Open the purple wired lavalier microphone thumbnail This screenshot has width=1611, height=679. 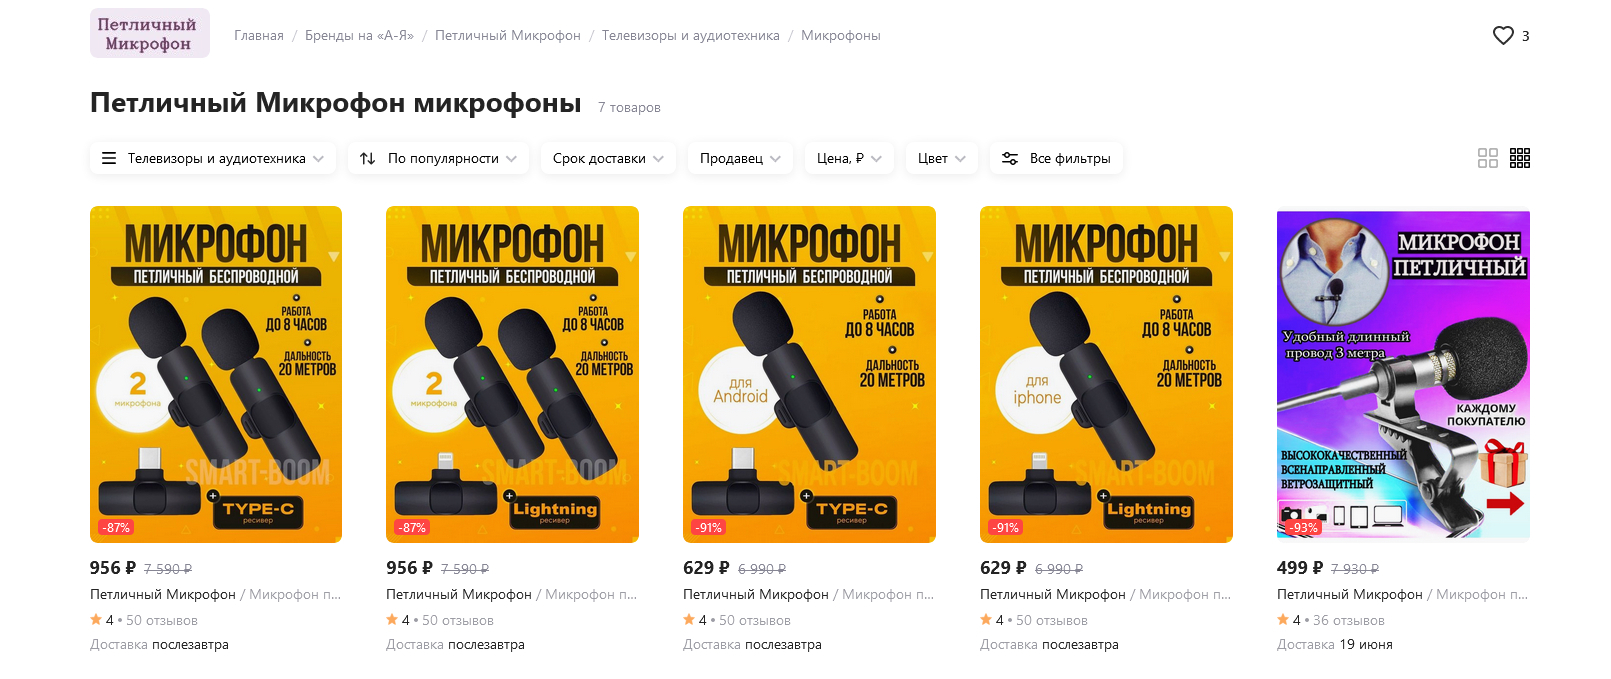tap(1403, 375)
